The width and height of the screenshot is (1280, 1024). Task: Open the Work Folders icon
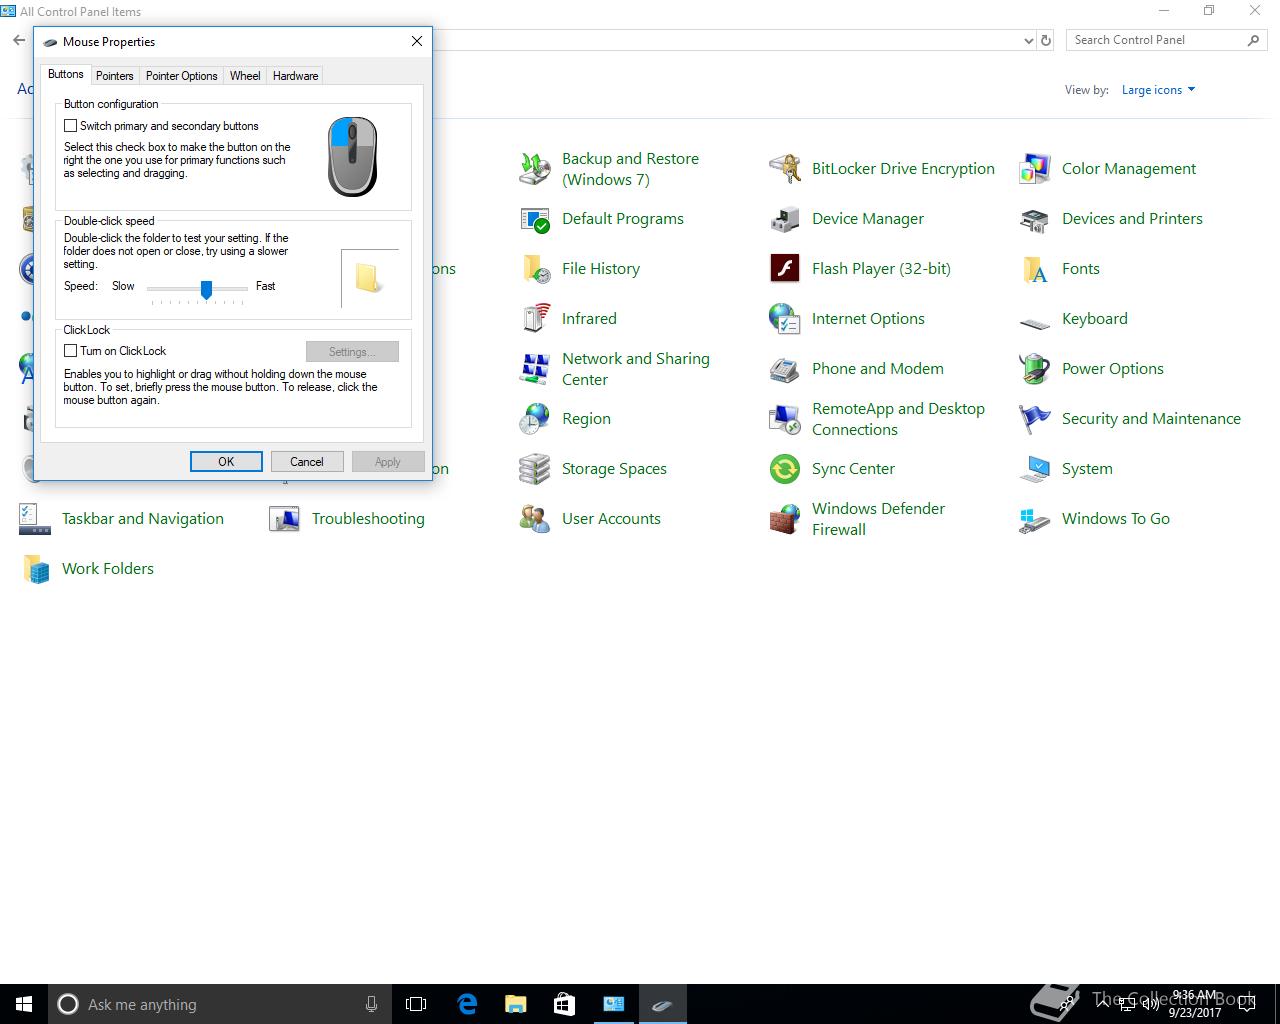tap(35, 569)
